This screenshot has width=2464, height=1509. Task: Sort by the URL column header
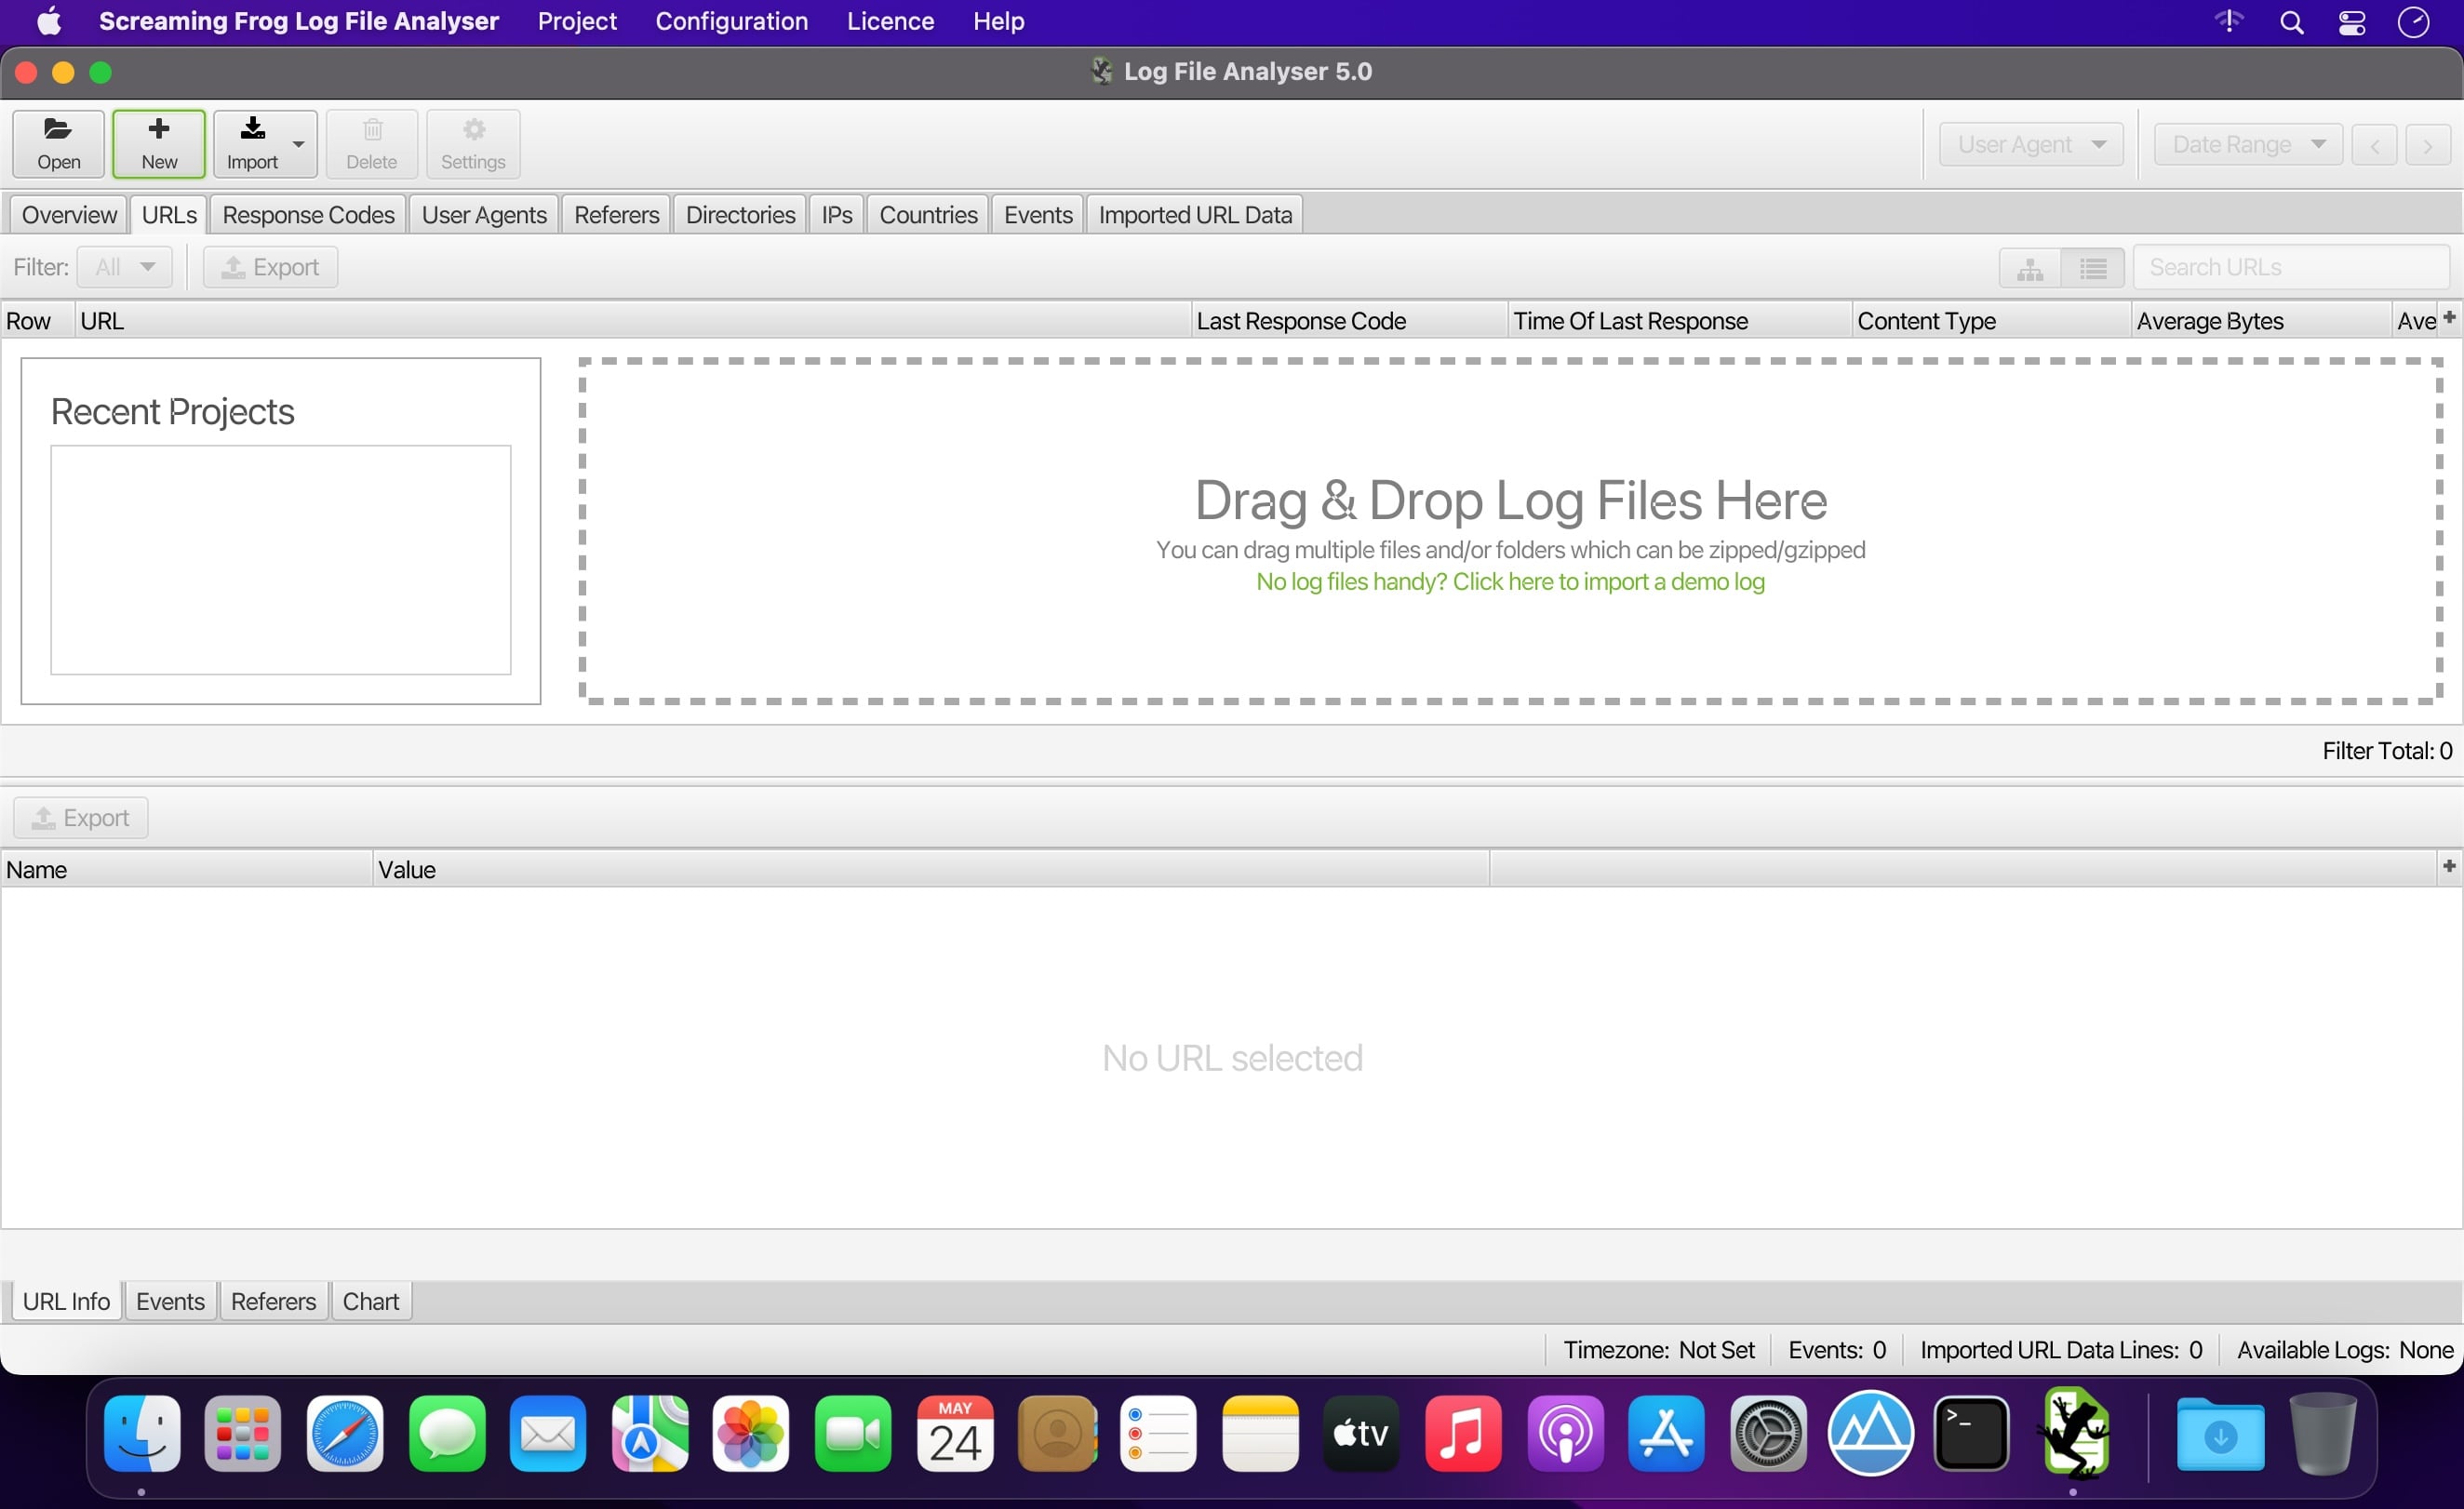tap(633, 321)
